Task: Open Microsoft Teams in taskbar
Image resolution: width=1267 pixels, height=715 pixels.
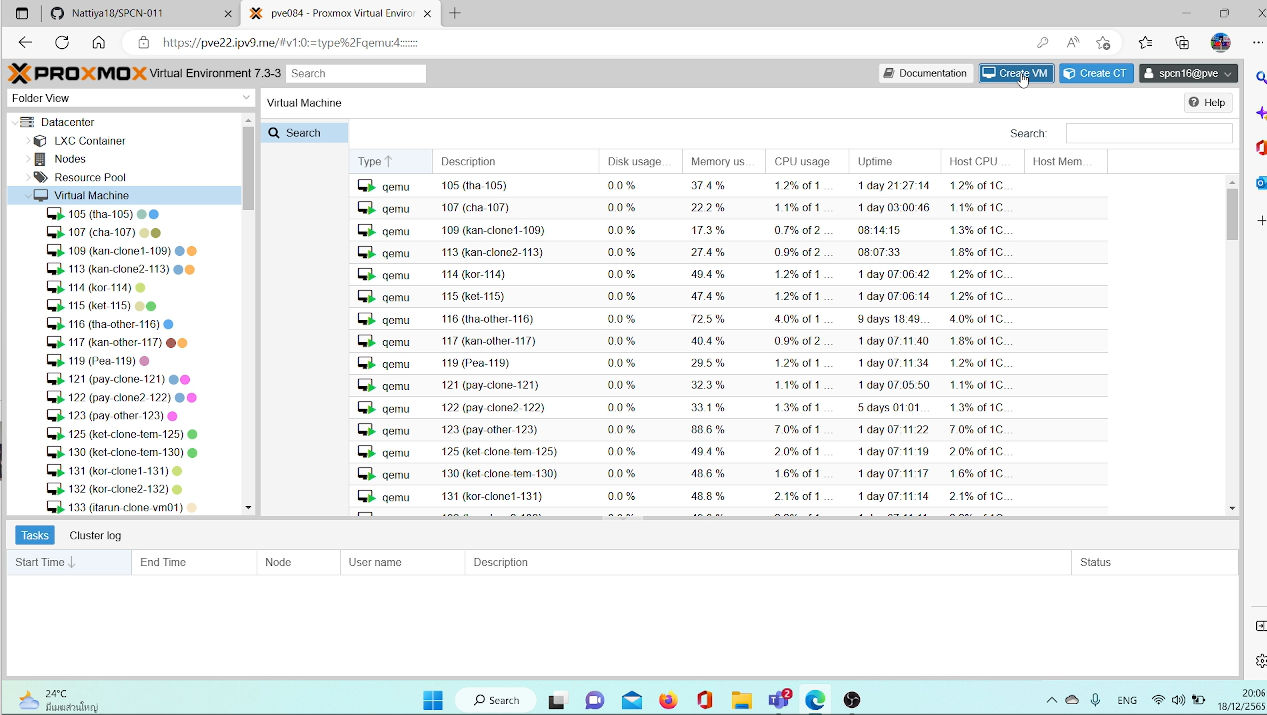Action: (x=778, y=700)
